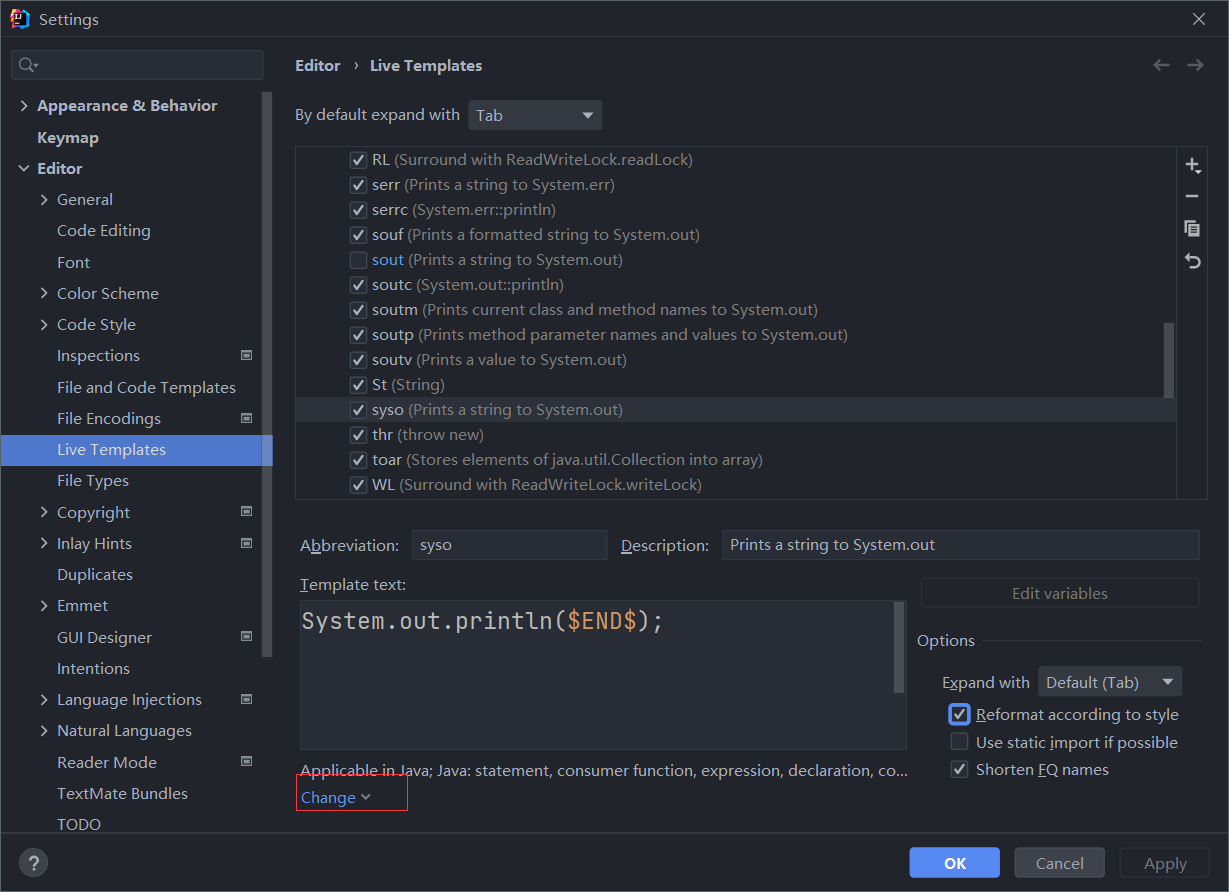Viewport: 1229px width, 892px height.
Task: Uncheck Shorten FQ names
Action: coord(959,770)
